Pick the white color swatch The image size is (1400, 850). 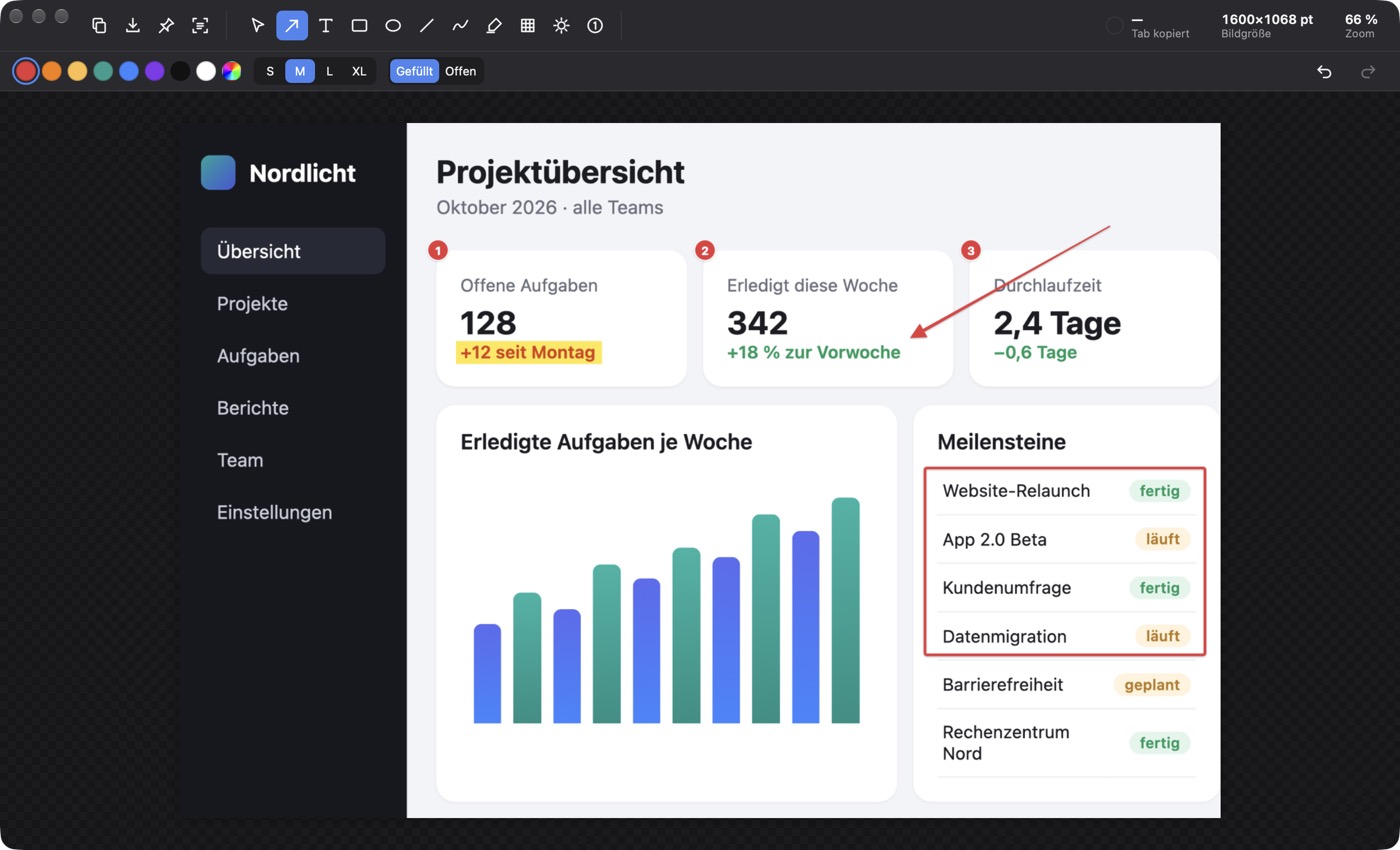coord(206,71)
